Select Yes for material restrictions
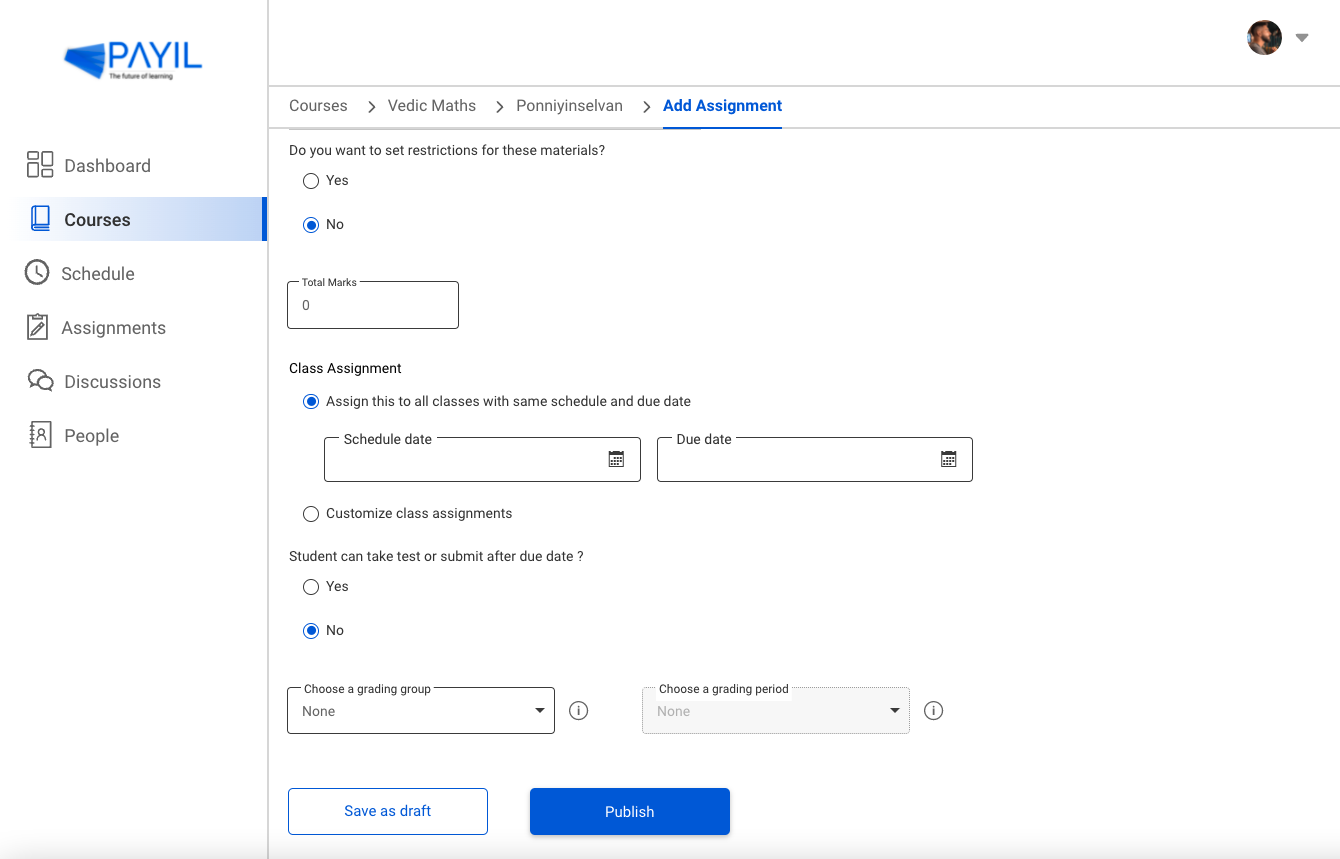 pyautogui.click(x=311, y=181)
